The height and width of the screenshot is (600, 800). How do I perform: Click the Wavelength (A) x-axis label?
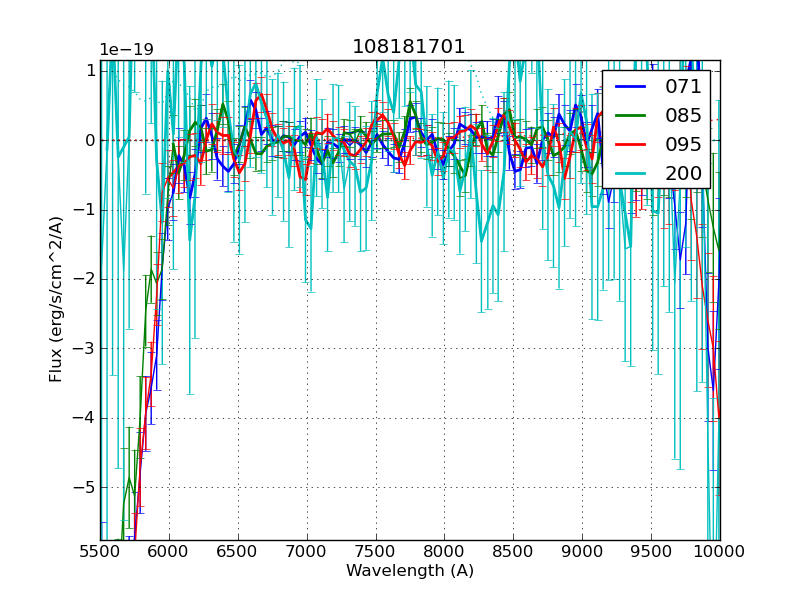coord(410,571)
